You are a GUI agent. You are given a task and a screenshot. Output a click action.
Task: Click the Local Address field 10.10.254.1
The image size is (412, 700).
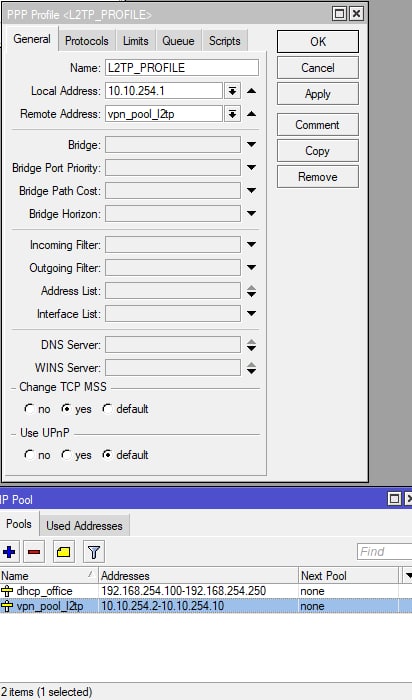(x=164, y=91)
